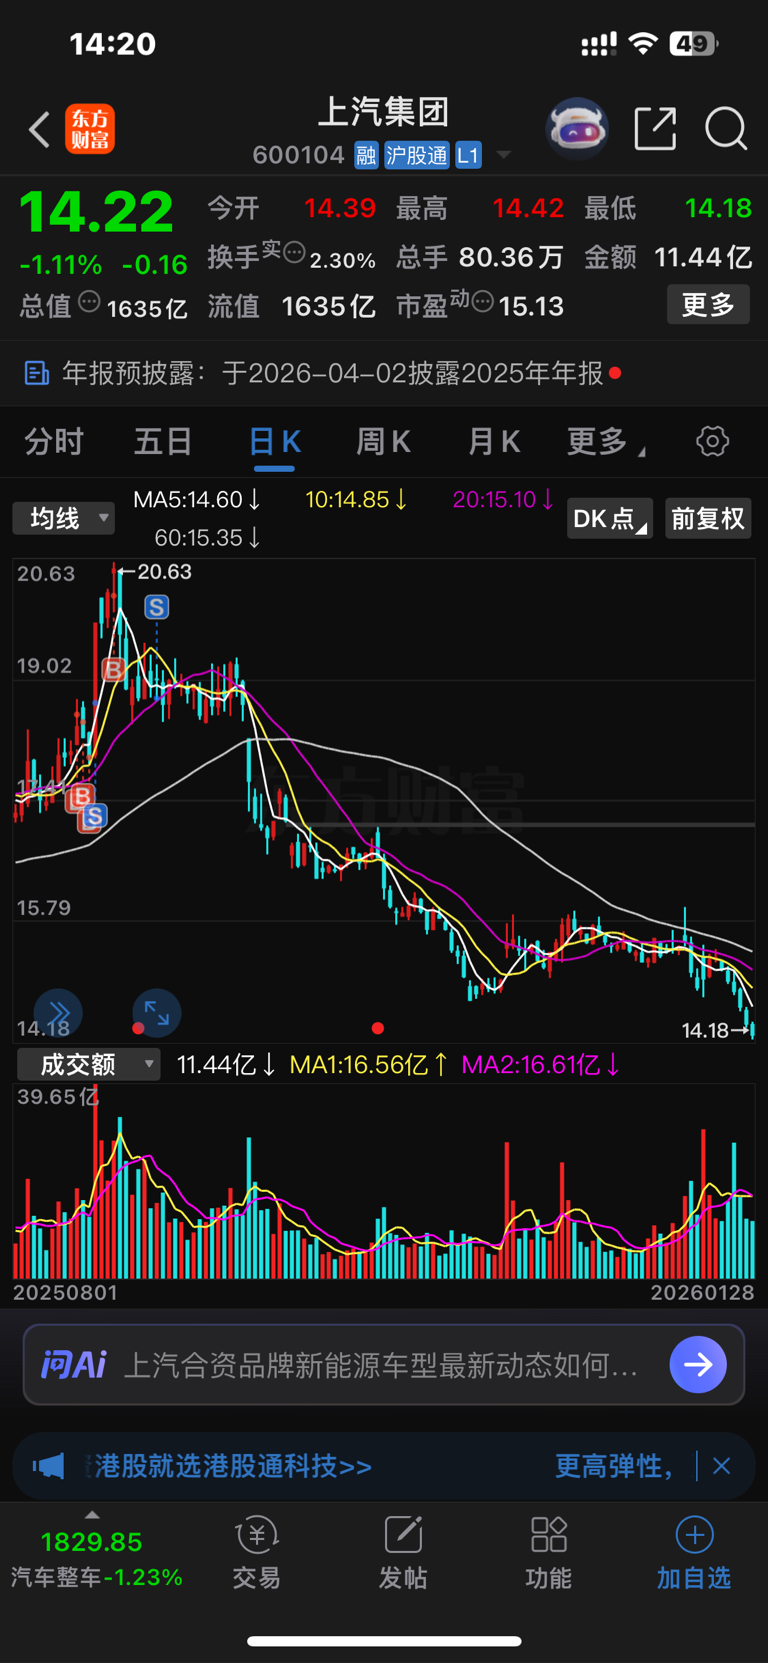Image resolution: width=768 pixels, height=1663 pixels.
Task: Tap the 沪股通 badge
Action: point(416,155)
